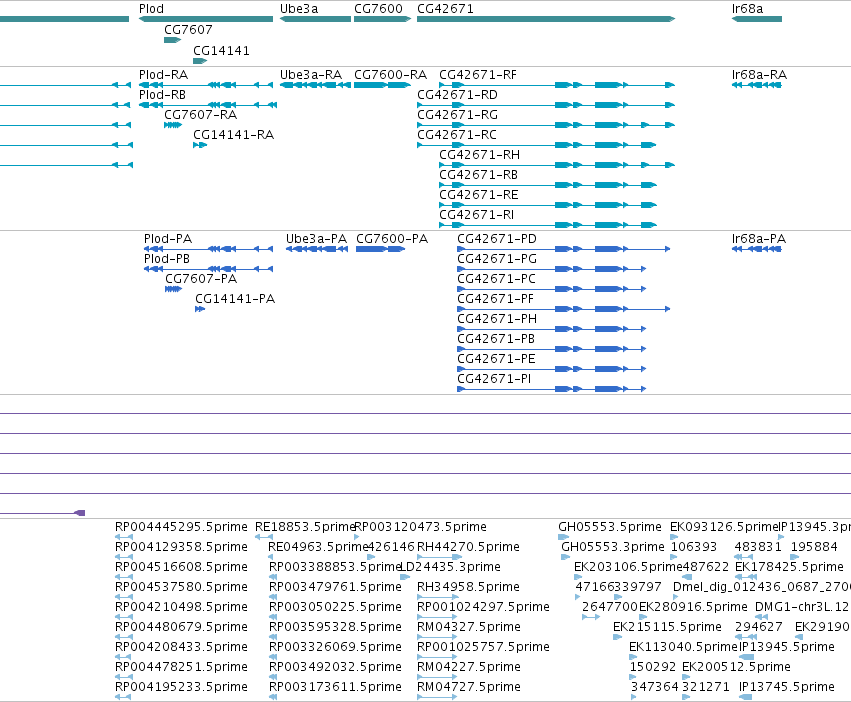The image size is (851, 702).
Task: Select protein CG7600-PA
Action: pyautogui.click(x=381, y=249)
